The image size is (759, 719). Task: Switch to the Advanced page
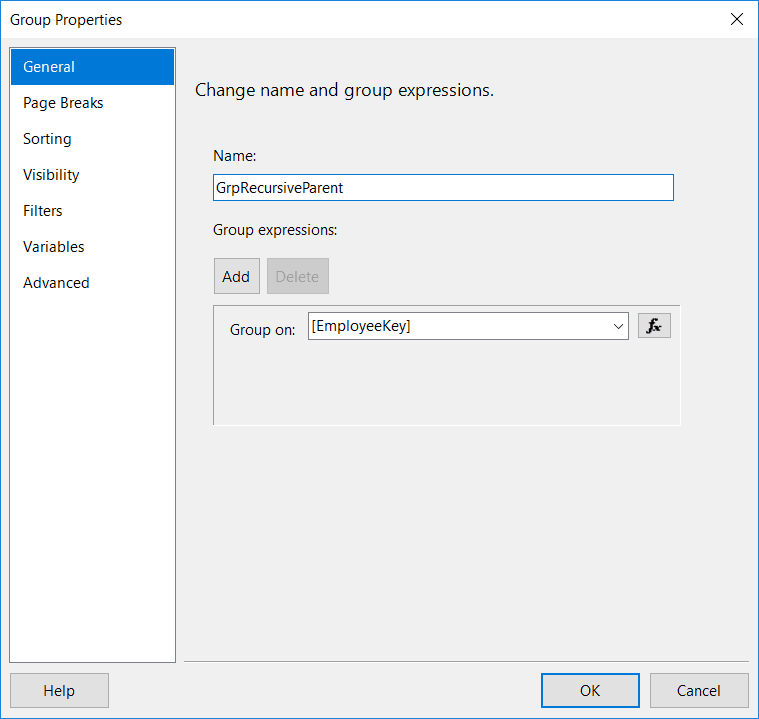56,283
